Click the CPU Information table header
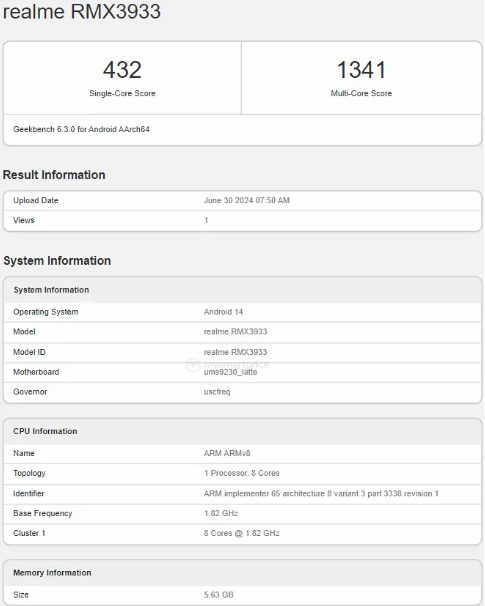The height and width of the screenshot is (606, 485). [x=45, y=431]
